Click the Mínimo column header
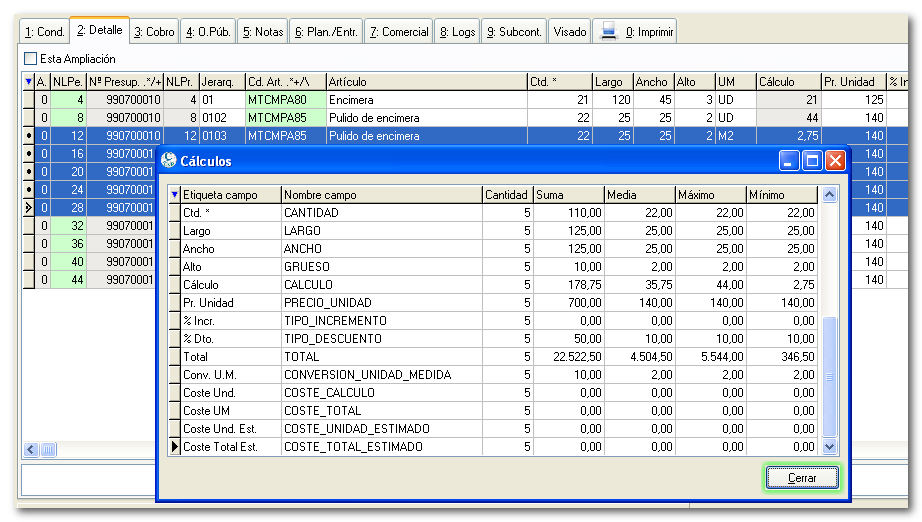 tap(781, 195)
